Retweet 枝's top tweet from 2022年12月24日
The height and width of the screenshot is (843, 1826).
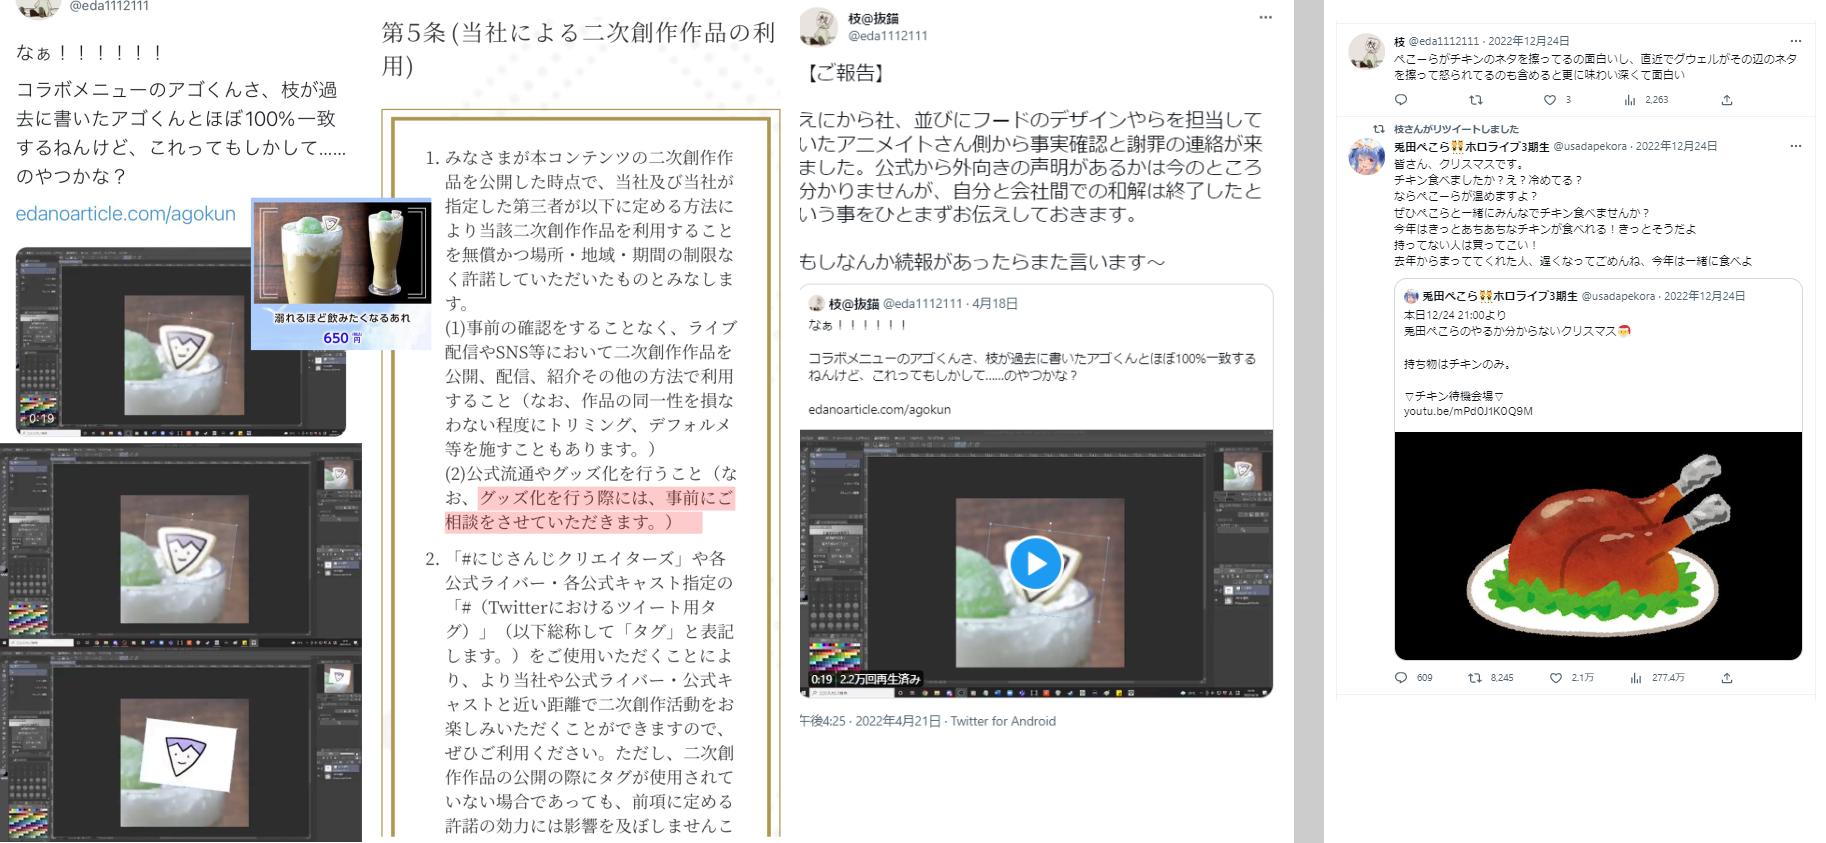click(1475, 100)
